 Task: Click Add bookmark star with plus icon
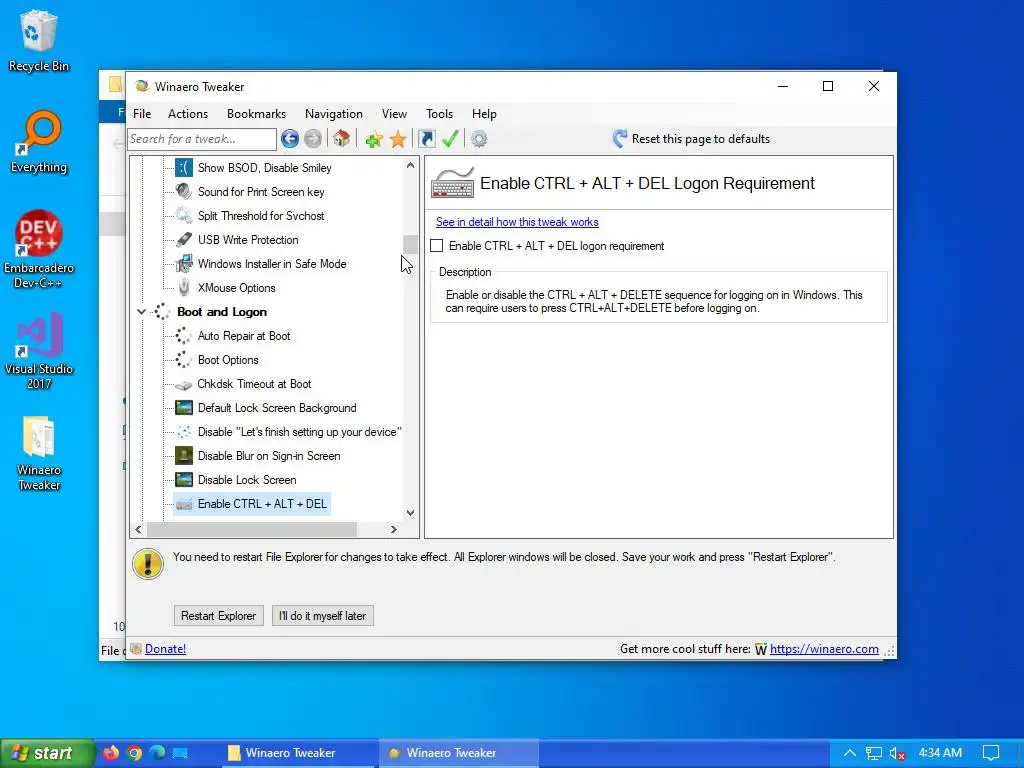374,138
